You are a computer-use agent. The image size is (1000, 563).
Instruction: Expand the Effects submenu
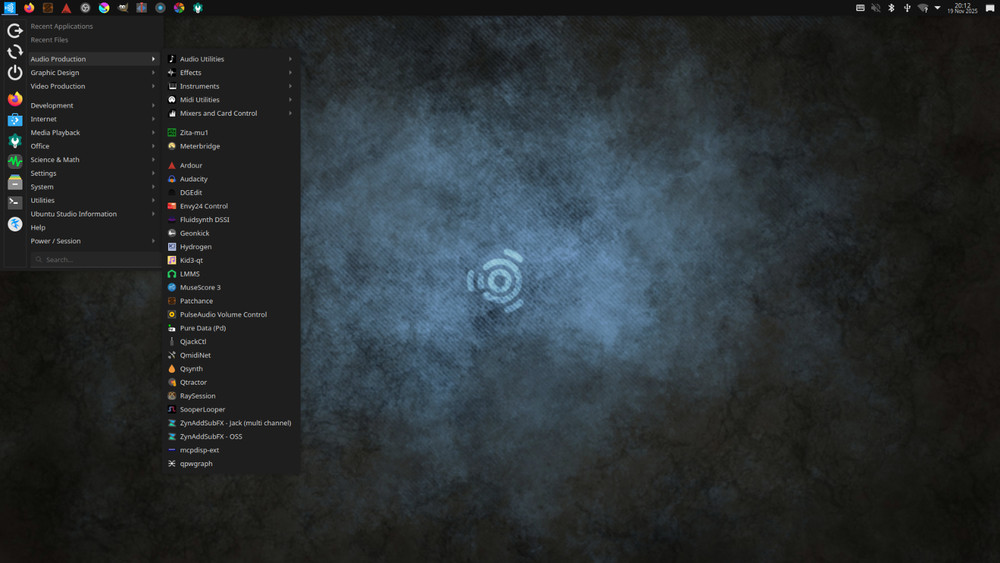pyautogui.click(x=231, y=73)
